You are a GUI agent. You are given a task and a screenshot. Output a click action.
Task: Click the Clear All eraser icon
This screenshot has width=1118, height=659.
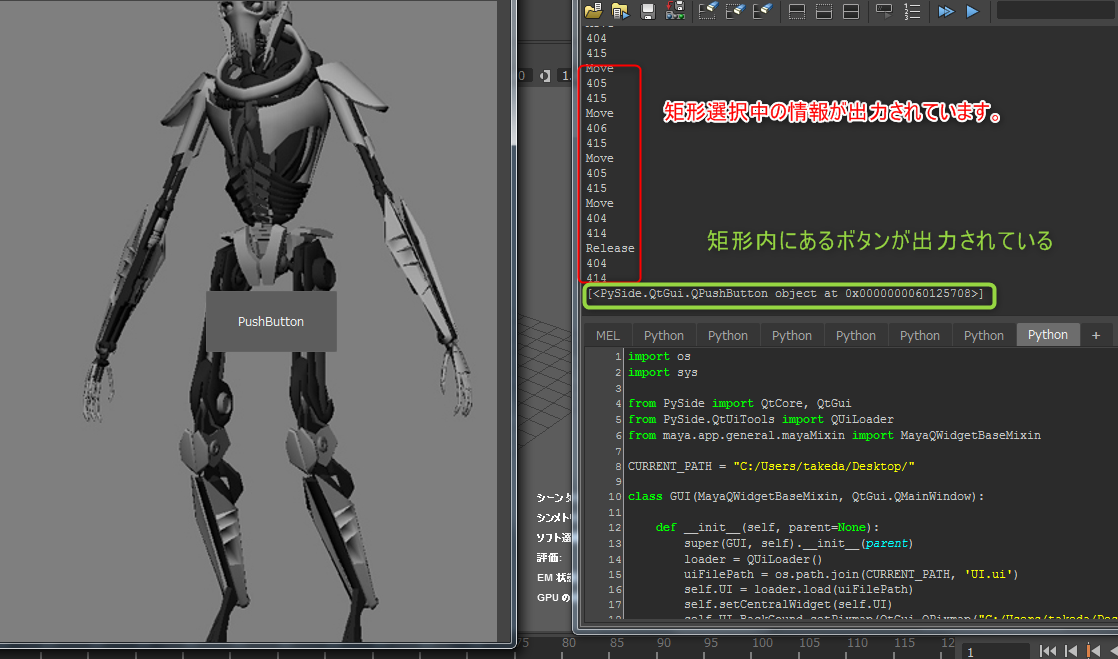tap(762, 11)
